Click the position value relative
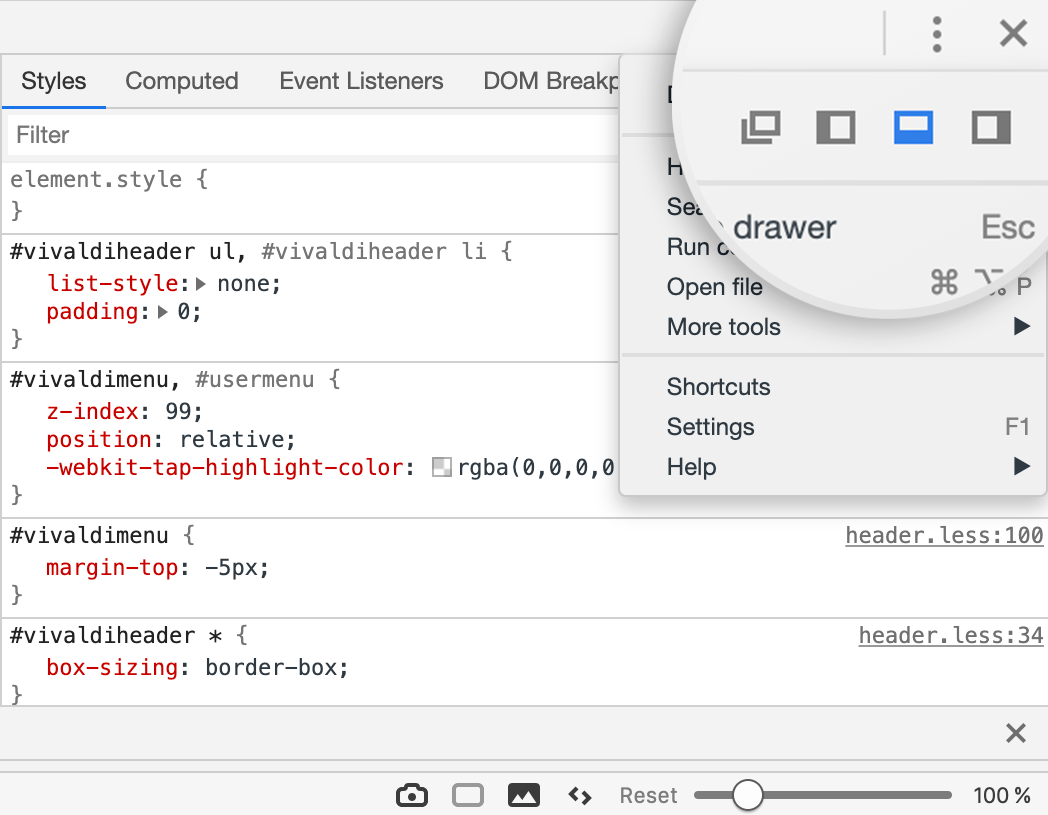 [233, 439]
